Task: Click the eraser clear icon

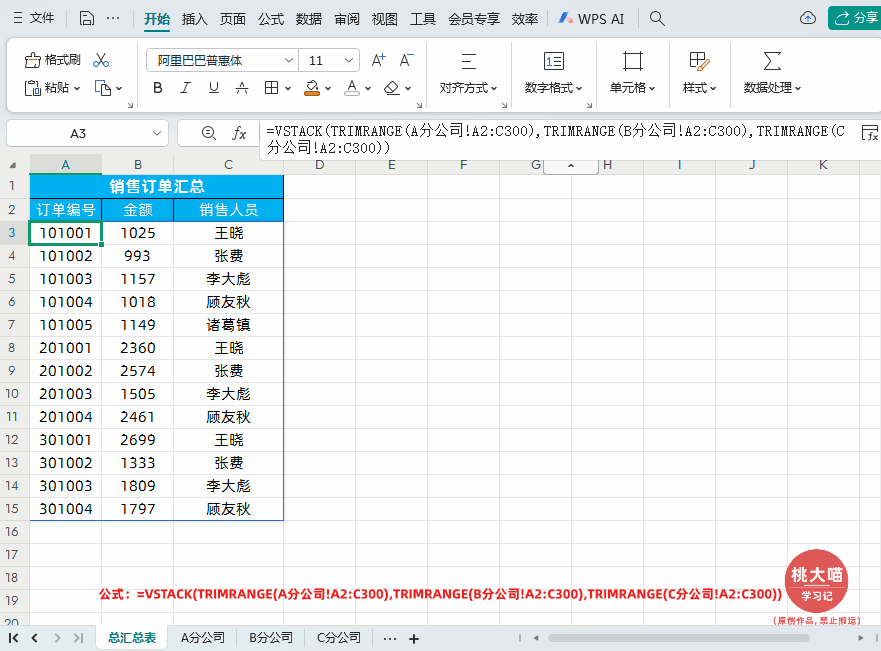Action: pos(392,88)
